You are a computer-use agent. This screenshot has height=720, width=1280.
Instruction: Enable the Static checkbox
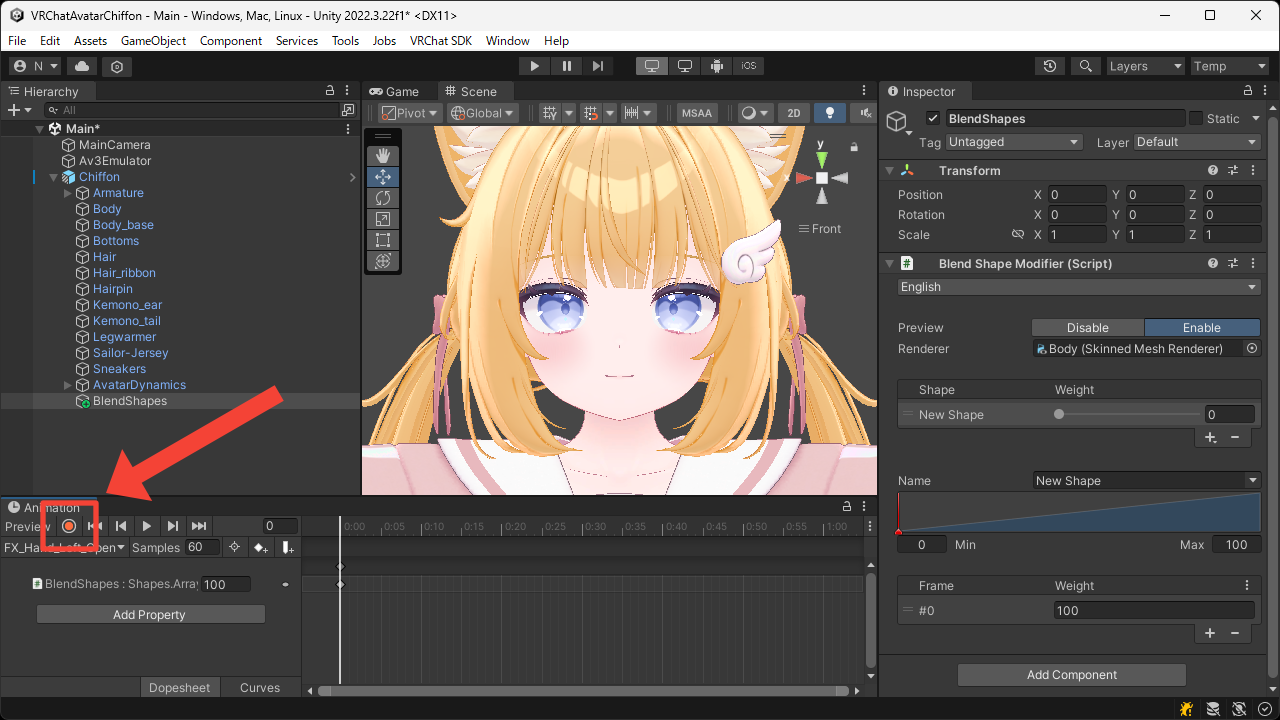pyautogui.click(x=1195, y=118)
